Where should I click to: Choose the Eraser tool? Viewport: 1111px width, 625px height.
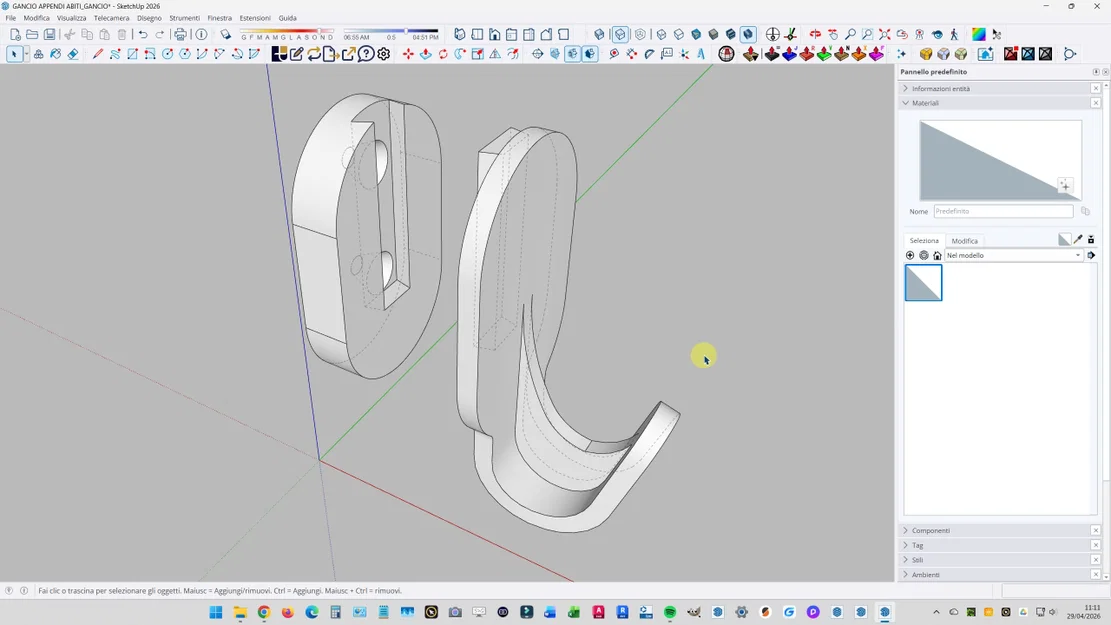coord(73,54)
